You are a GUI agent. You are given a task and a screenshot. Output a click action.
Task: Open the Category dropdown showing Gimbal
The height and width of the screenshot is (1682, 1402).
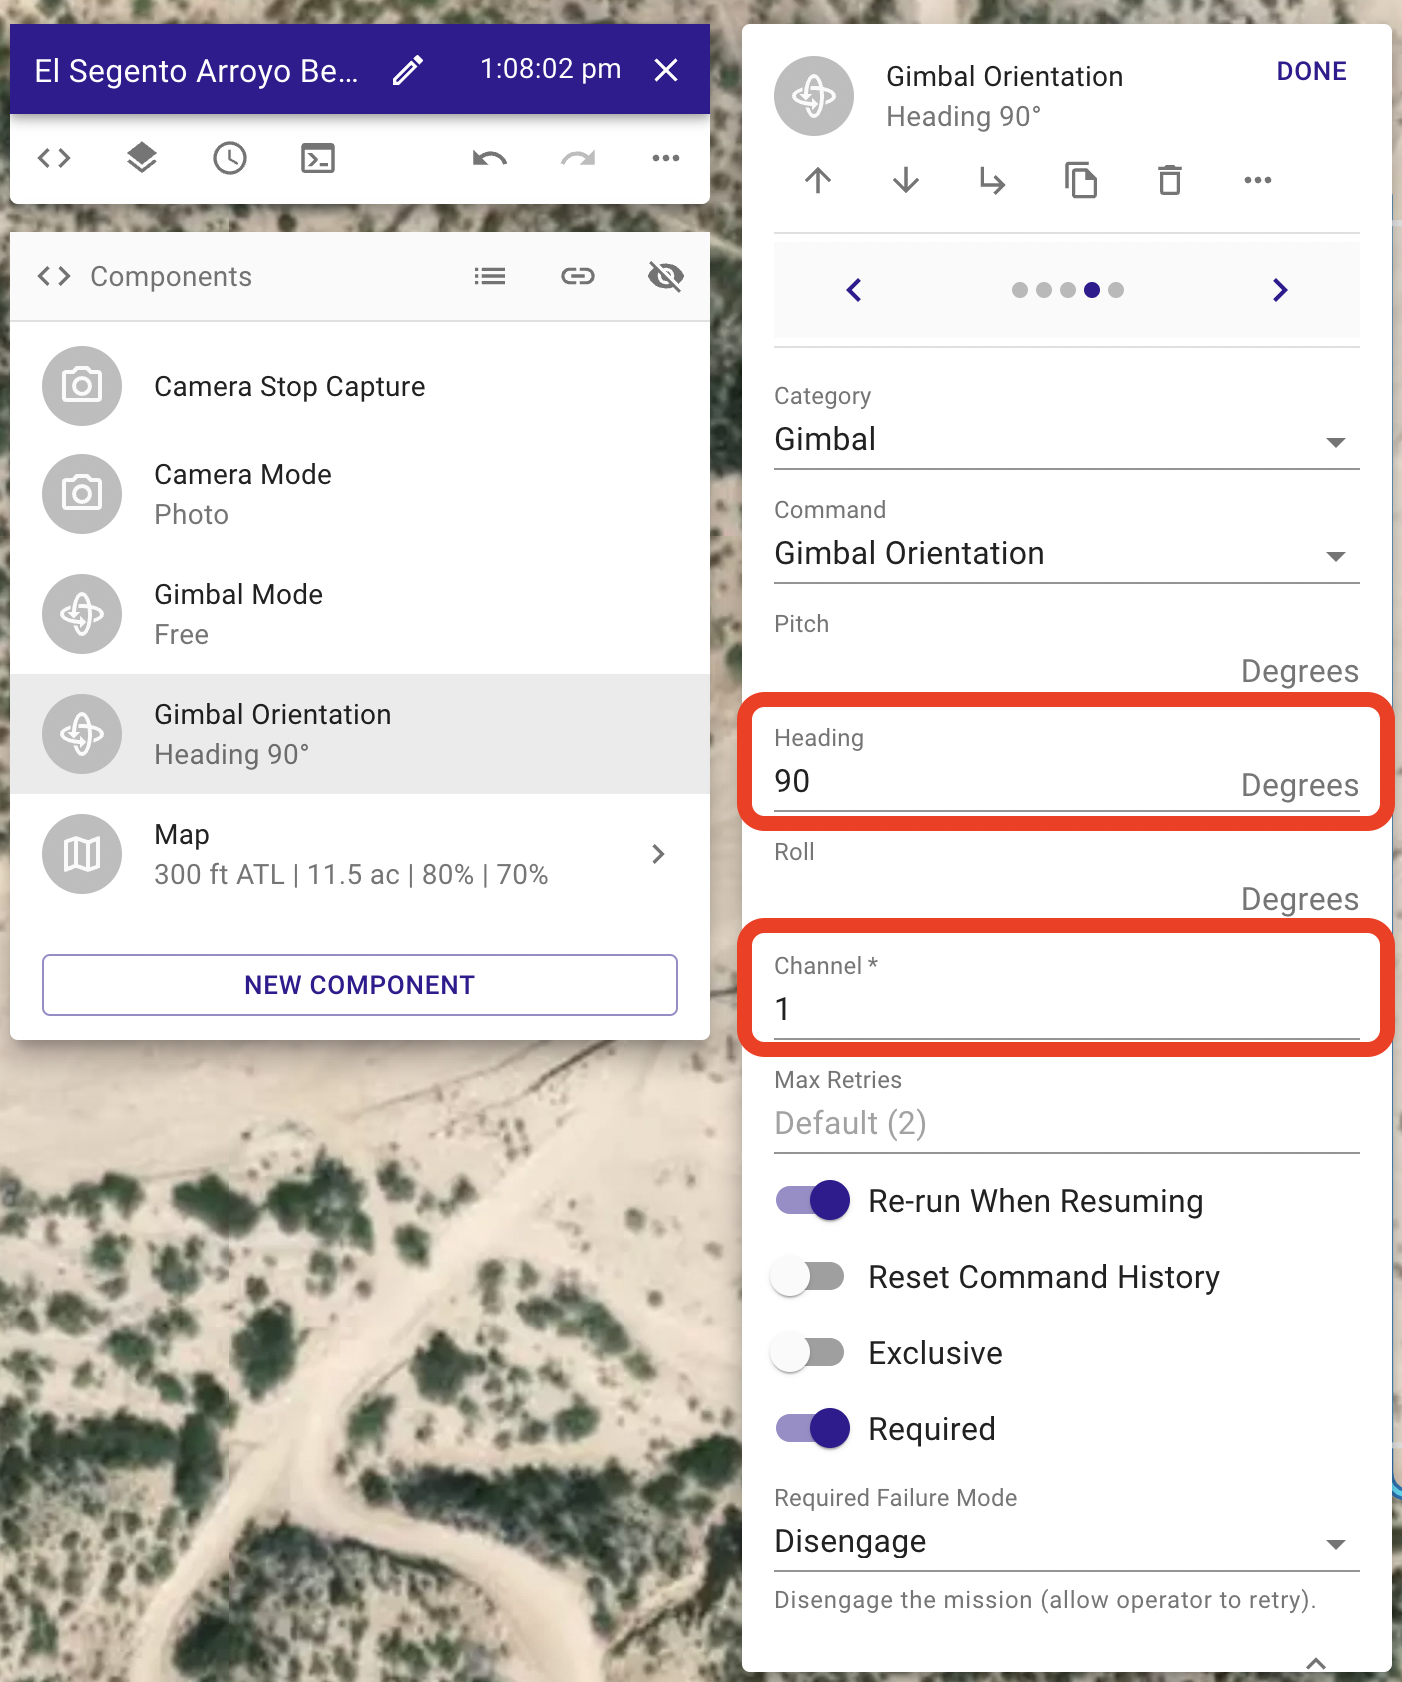[1067, 440]
